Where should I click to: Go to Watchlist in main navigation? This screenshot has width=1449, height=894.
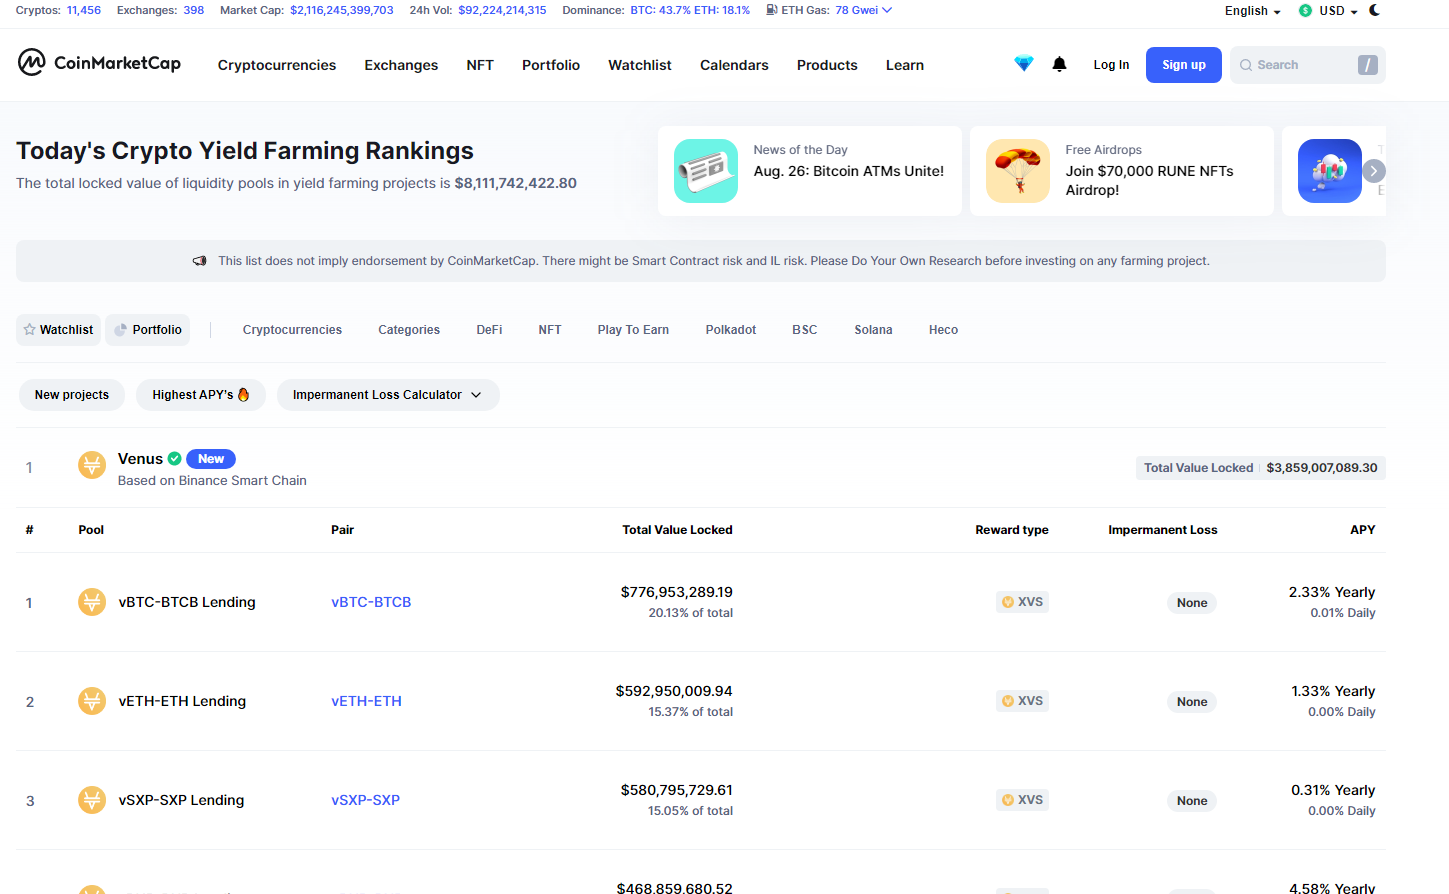tap(640, 65)
